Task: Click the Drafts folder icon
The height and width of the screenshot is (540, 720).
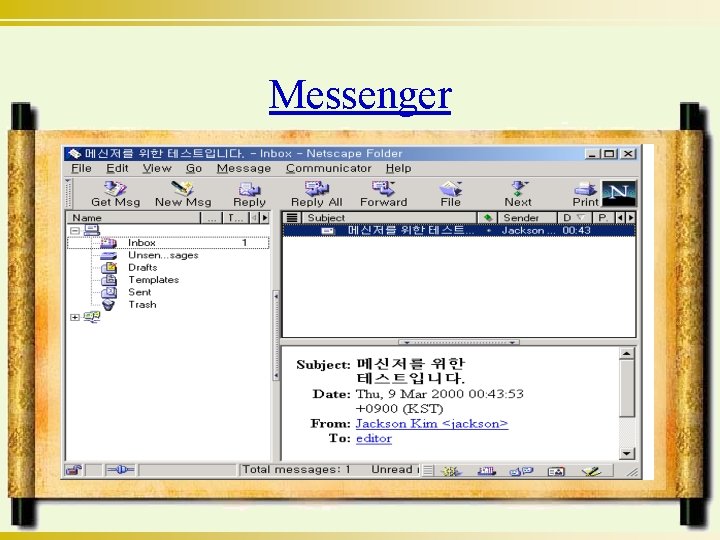Action: coord(109,267)
